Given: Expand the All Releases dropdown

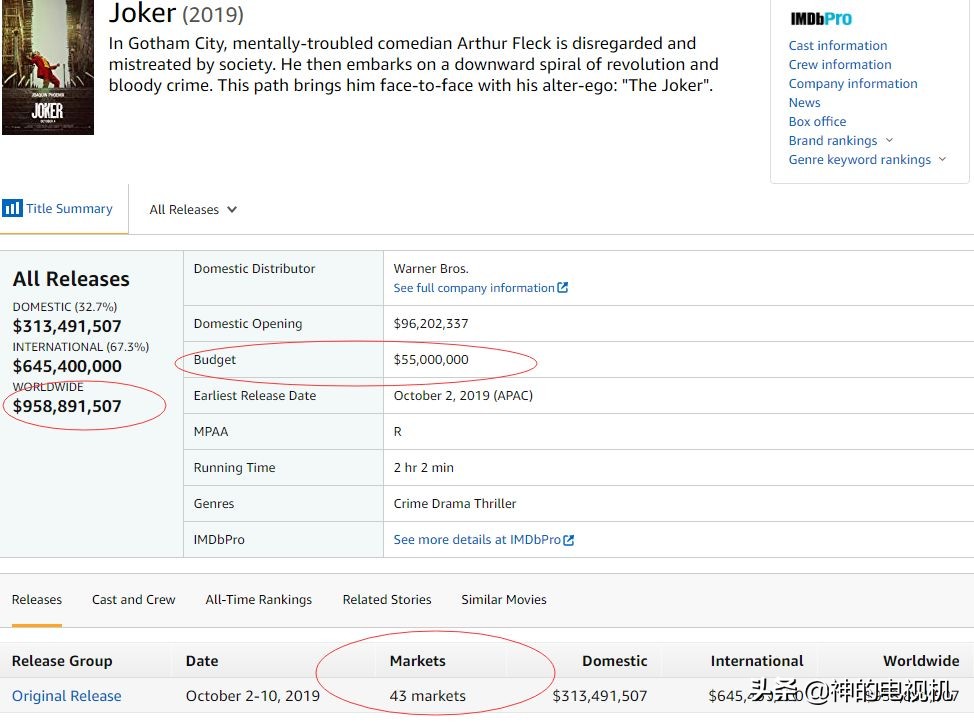Looking at the screenshot, I should coord(193,210).
